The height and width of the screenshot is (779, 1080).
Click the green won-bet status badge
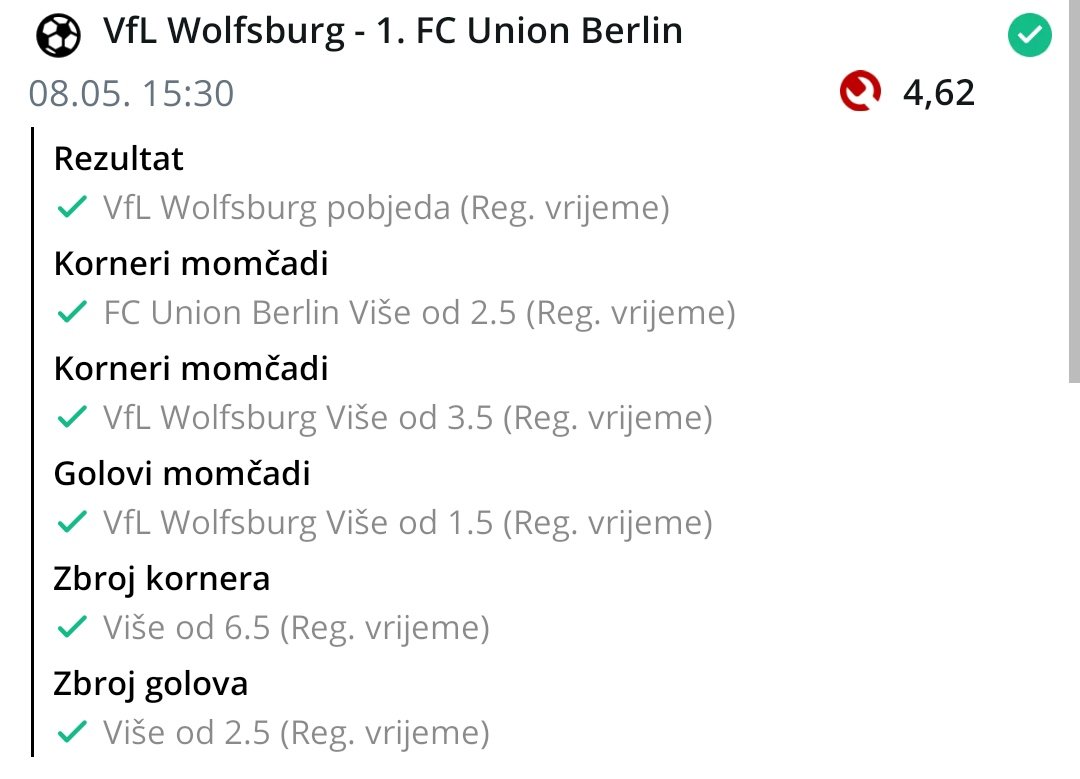pyautogui.click(x=1029, y=38)
